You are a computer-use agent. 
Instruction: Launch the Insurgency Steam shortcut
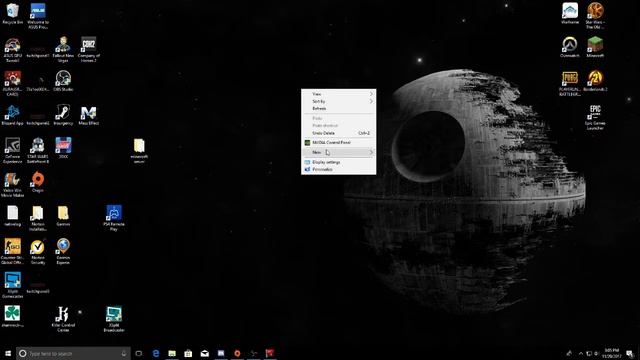[x=63, y=115]
